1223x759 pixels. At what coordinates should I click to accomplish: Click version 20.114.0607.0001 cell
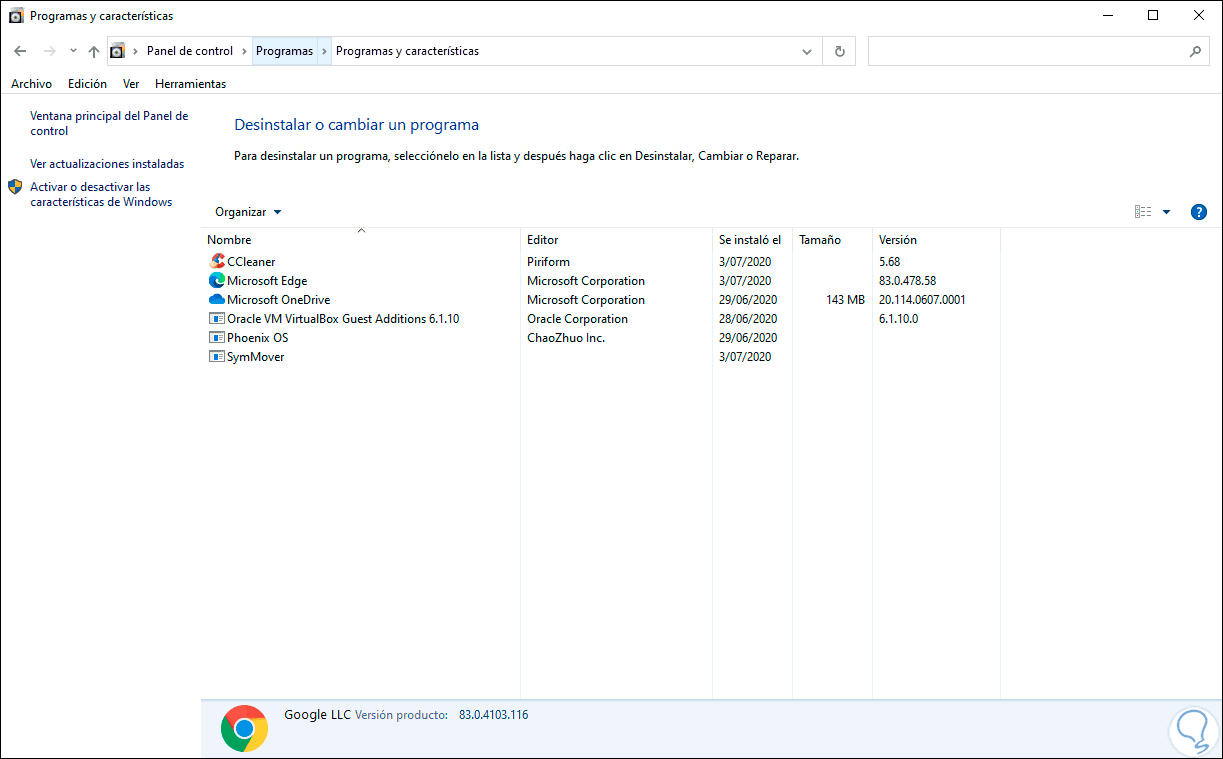922,300
